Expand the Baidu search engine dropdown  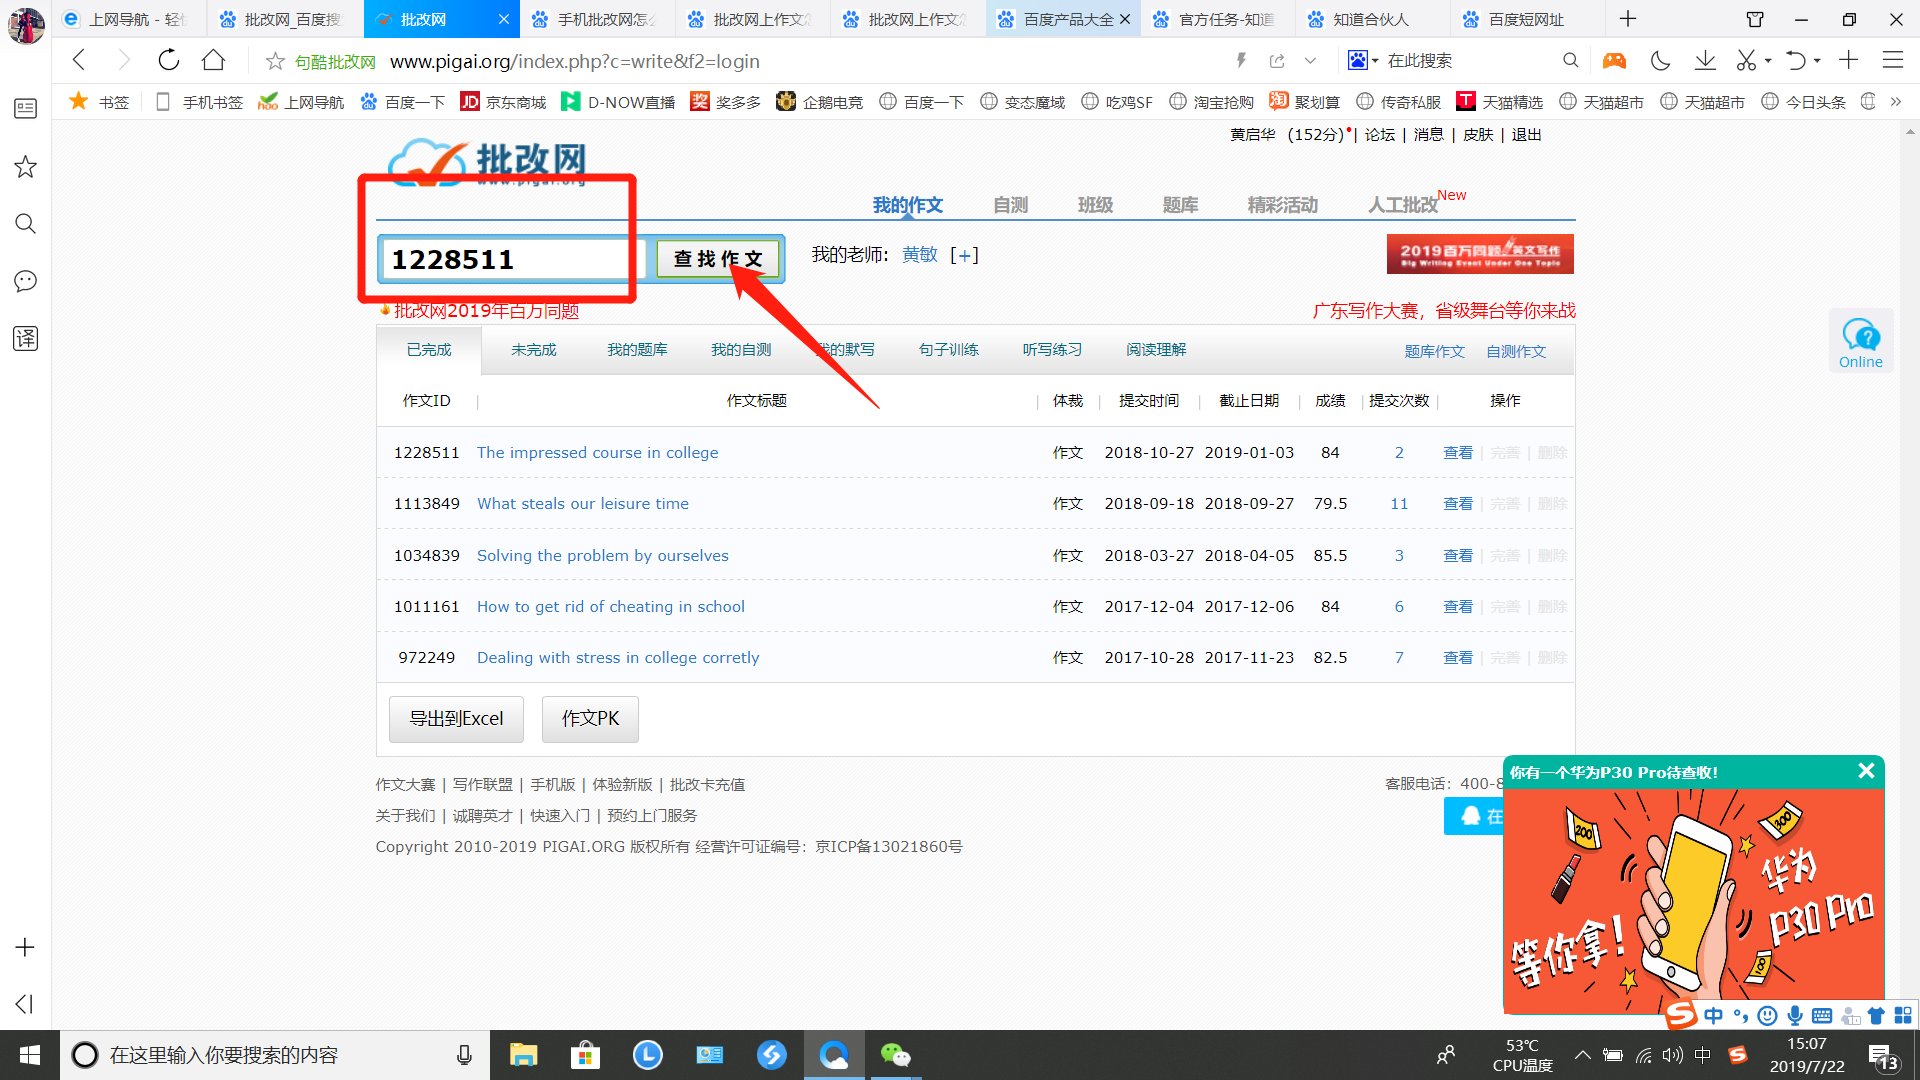[1375, 61]
